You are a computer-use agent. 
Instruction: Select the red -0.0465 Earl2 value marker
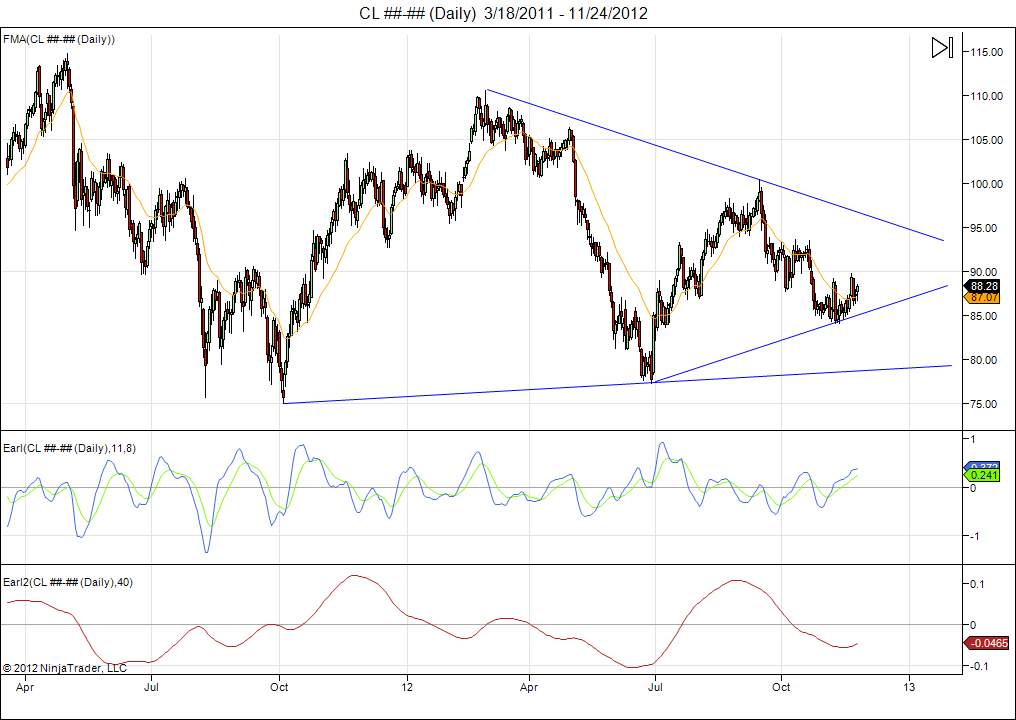pos(987,643)
